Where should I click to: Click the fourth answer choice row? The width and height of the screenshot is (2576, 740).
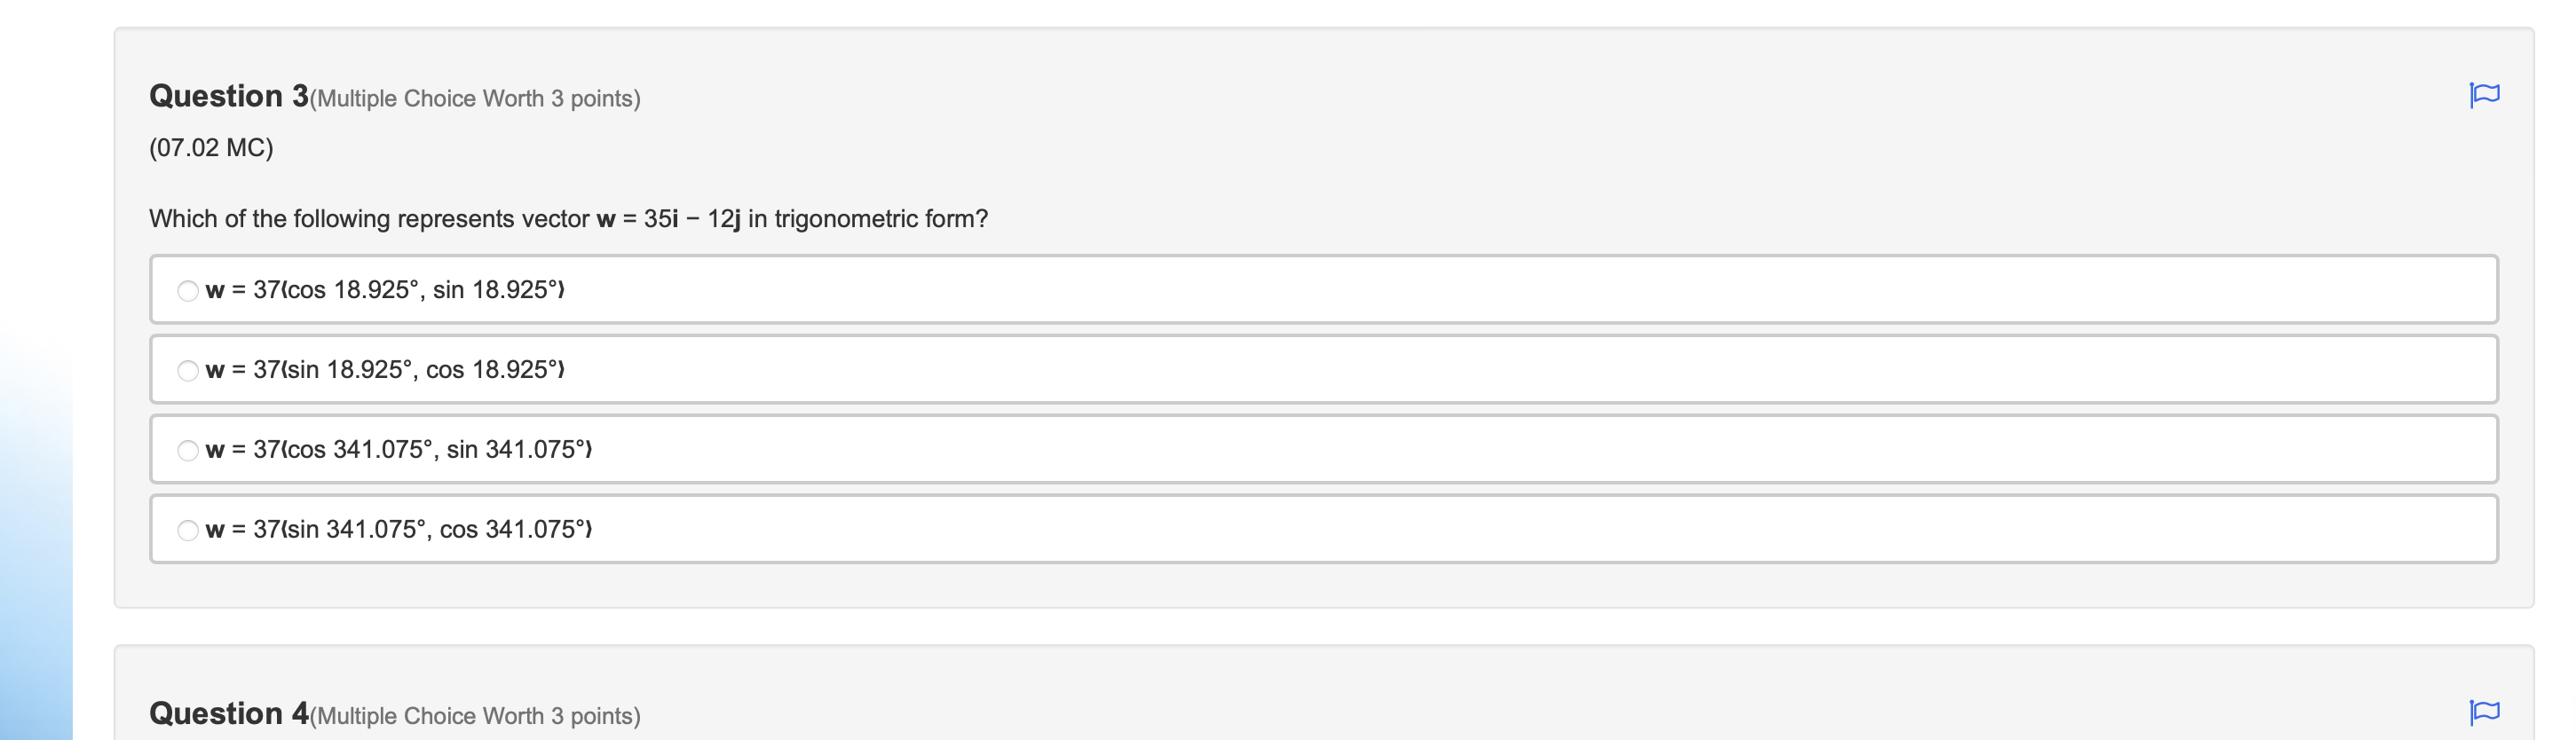point(1300,529)
